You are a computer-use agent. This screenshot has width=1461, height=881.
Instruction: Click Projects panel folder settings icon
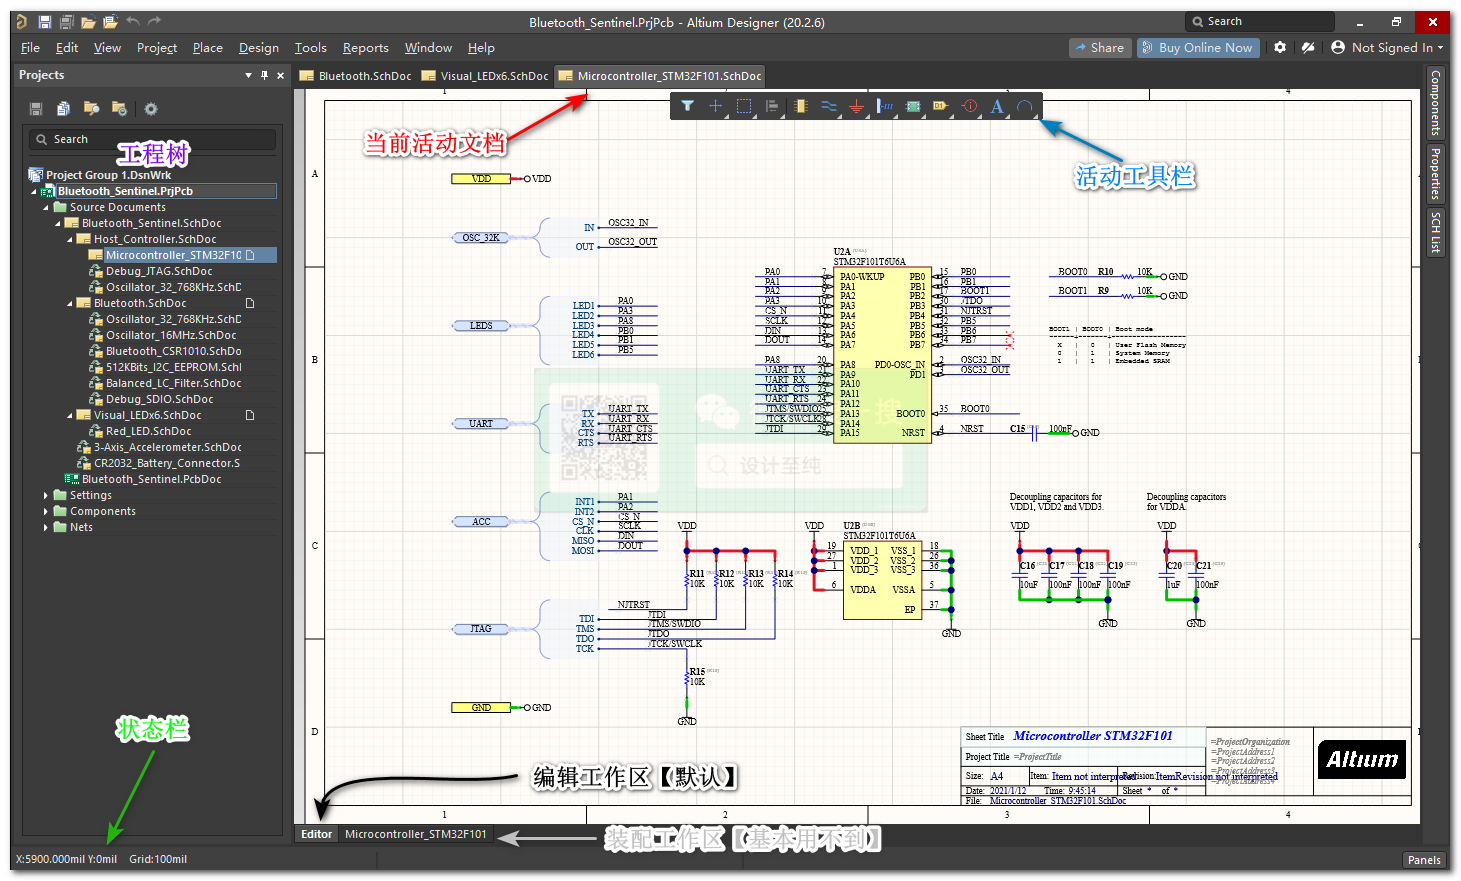coord(119,109)
